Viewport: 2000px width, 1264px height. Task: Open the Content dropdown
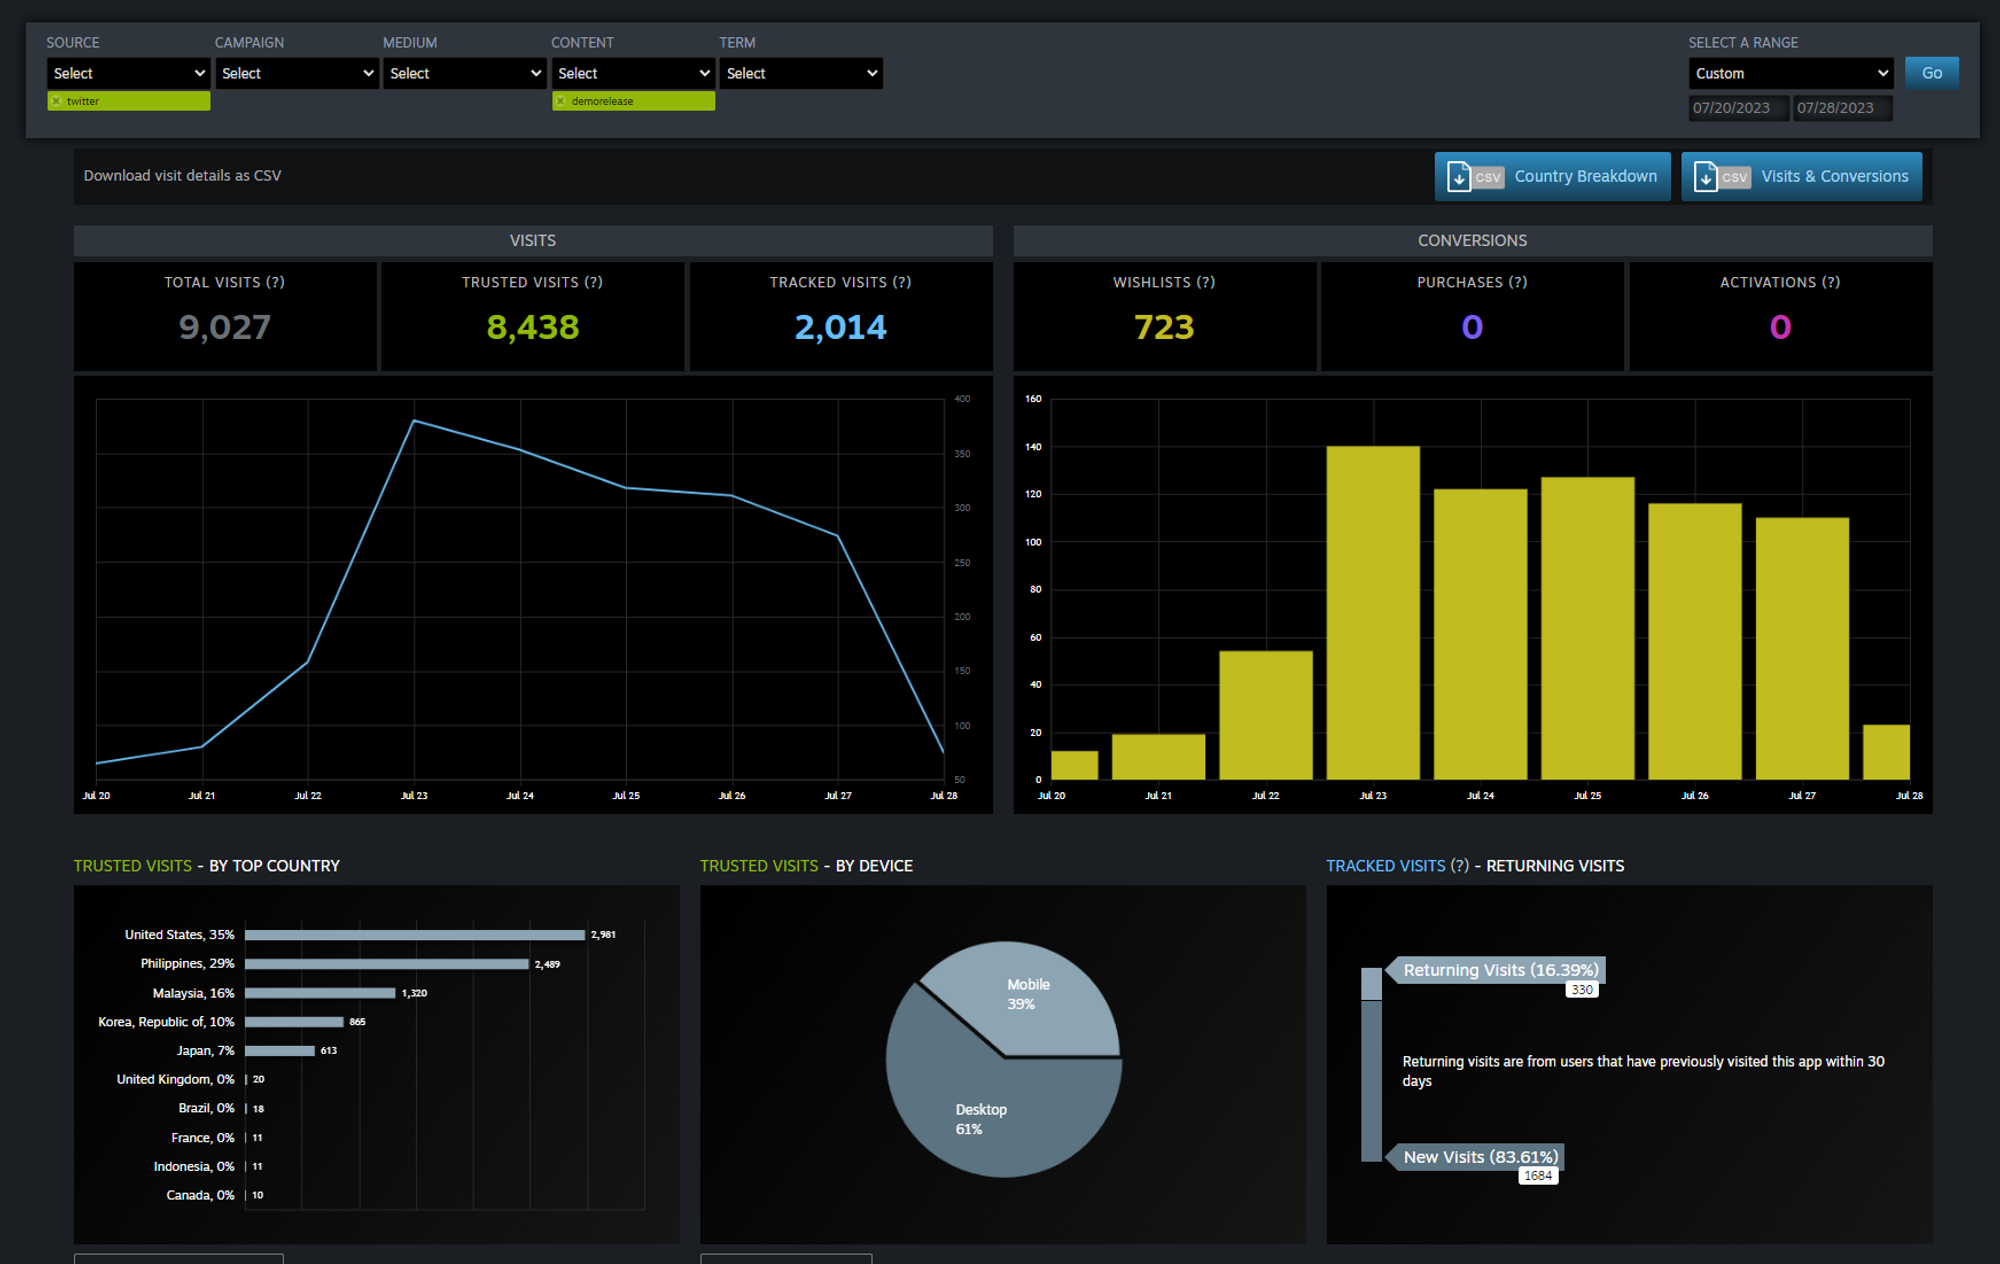632,73
